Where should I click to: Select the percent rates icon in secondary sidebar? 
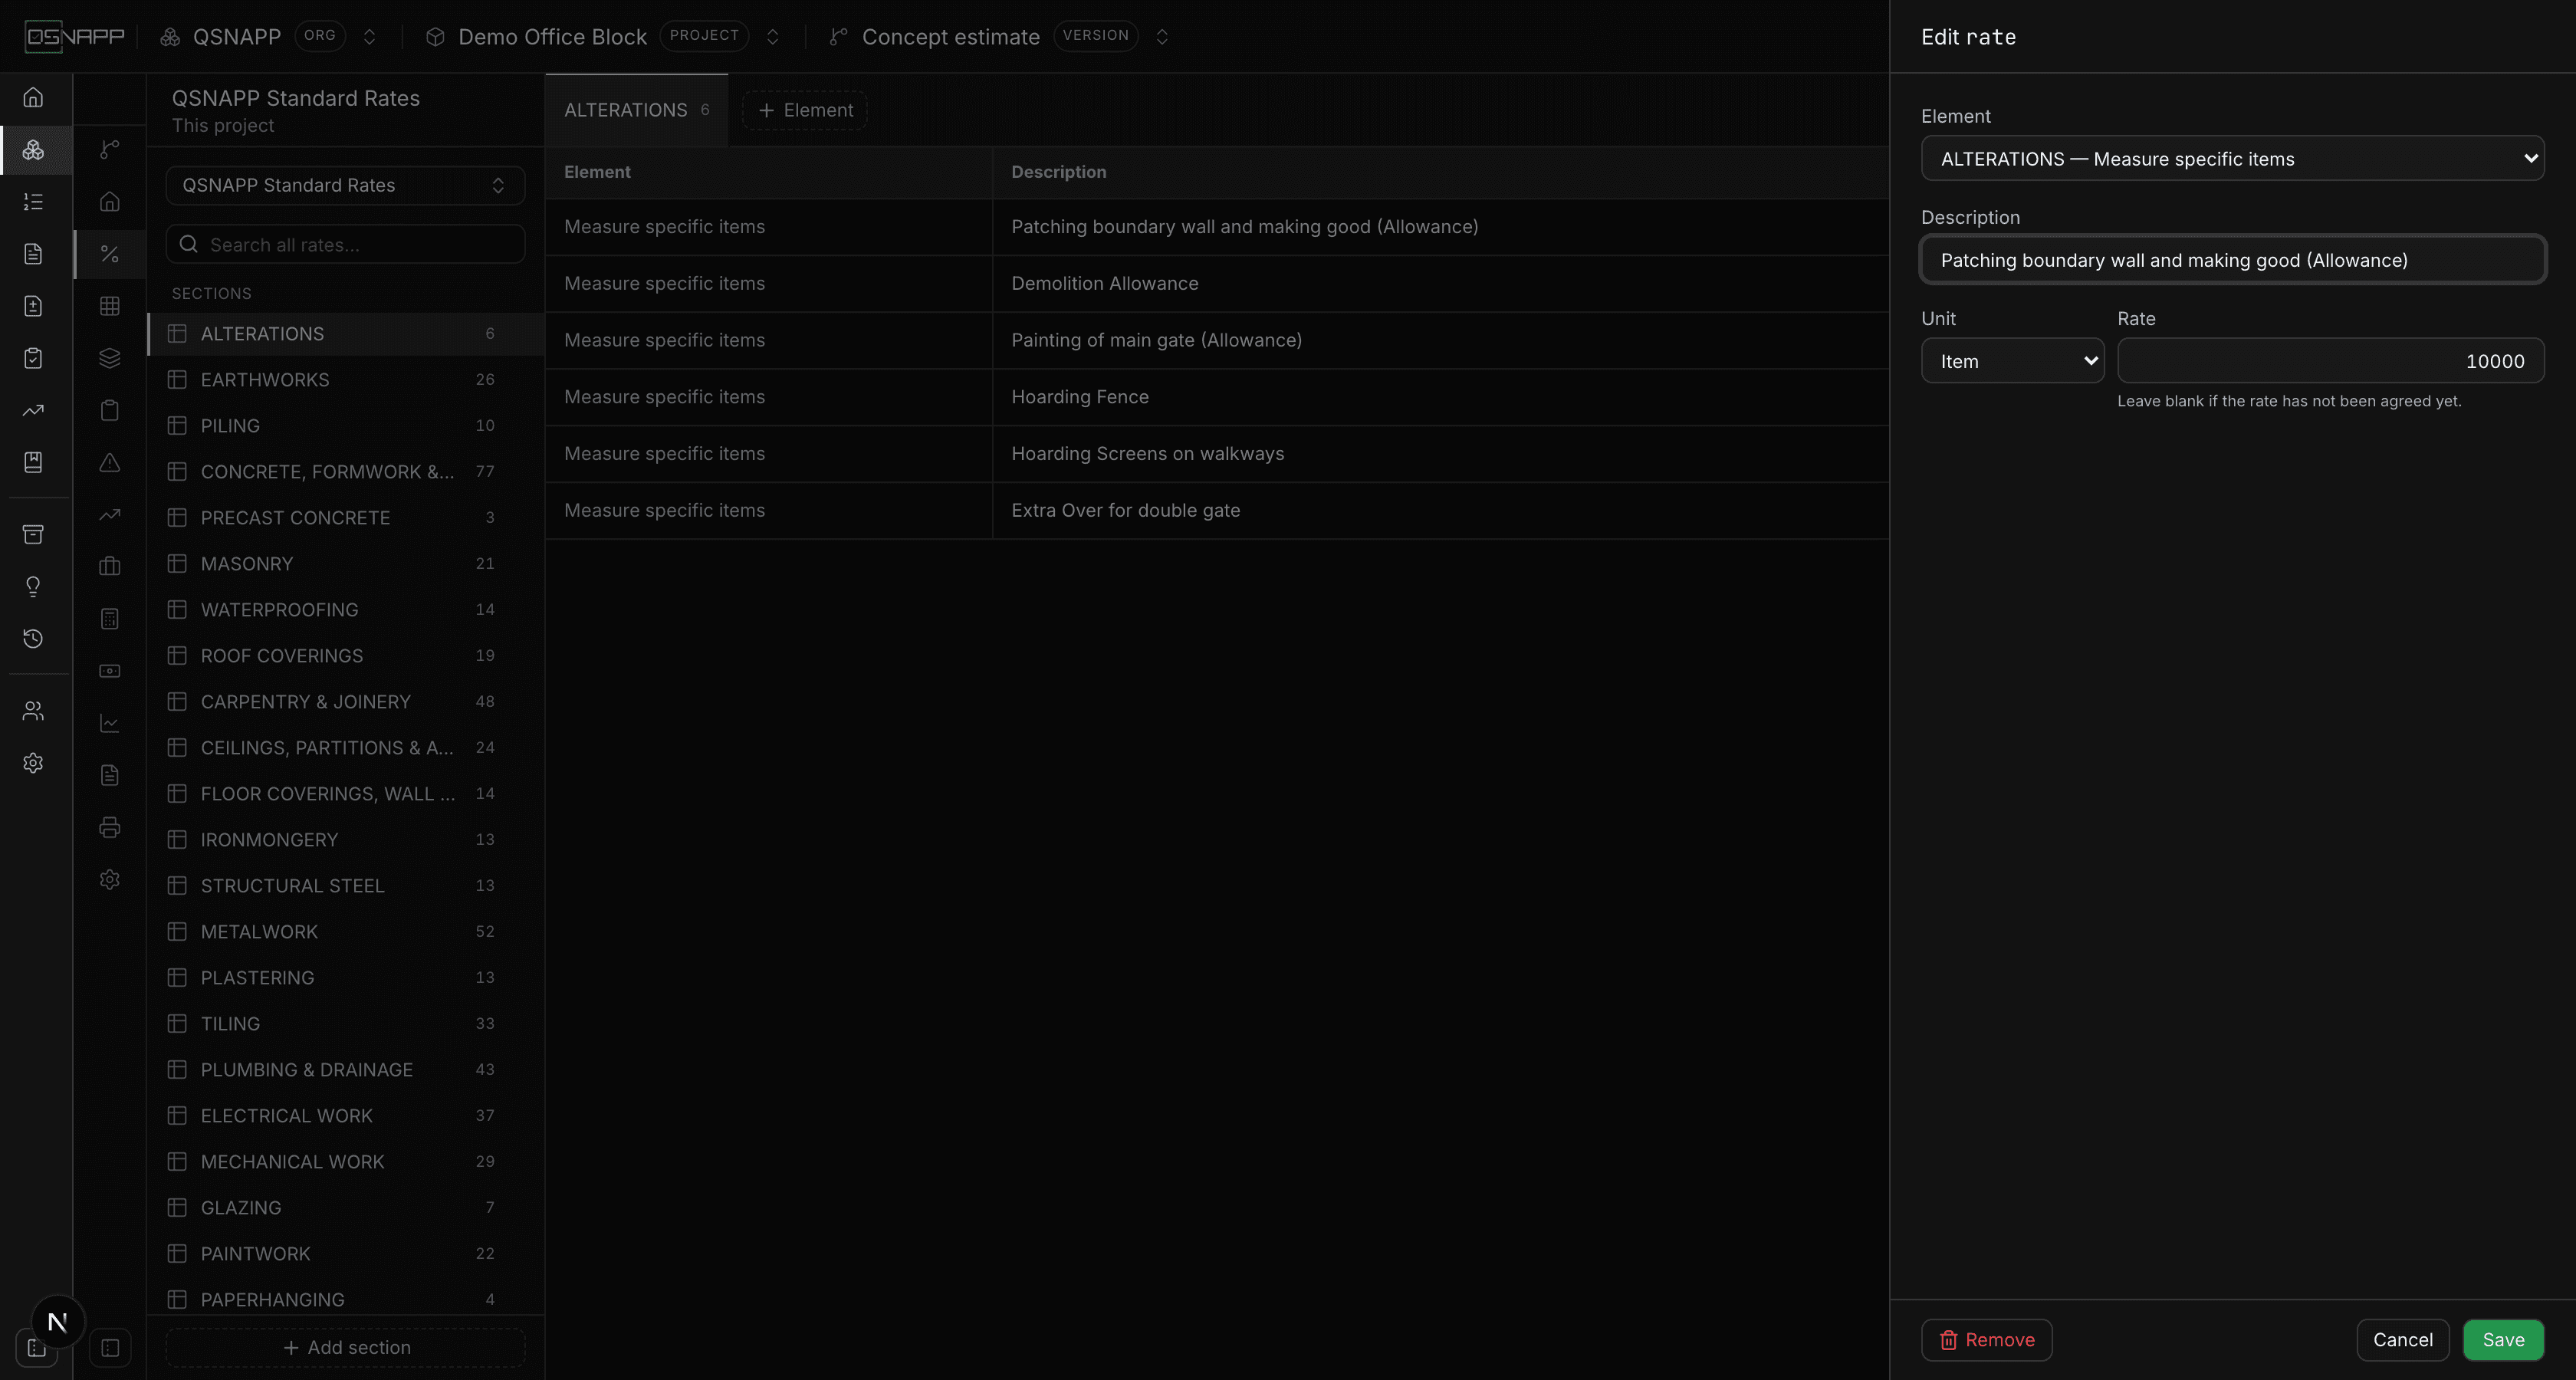[110, 254]
